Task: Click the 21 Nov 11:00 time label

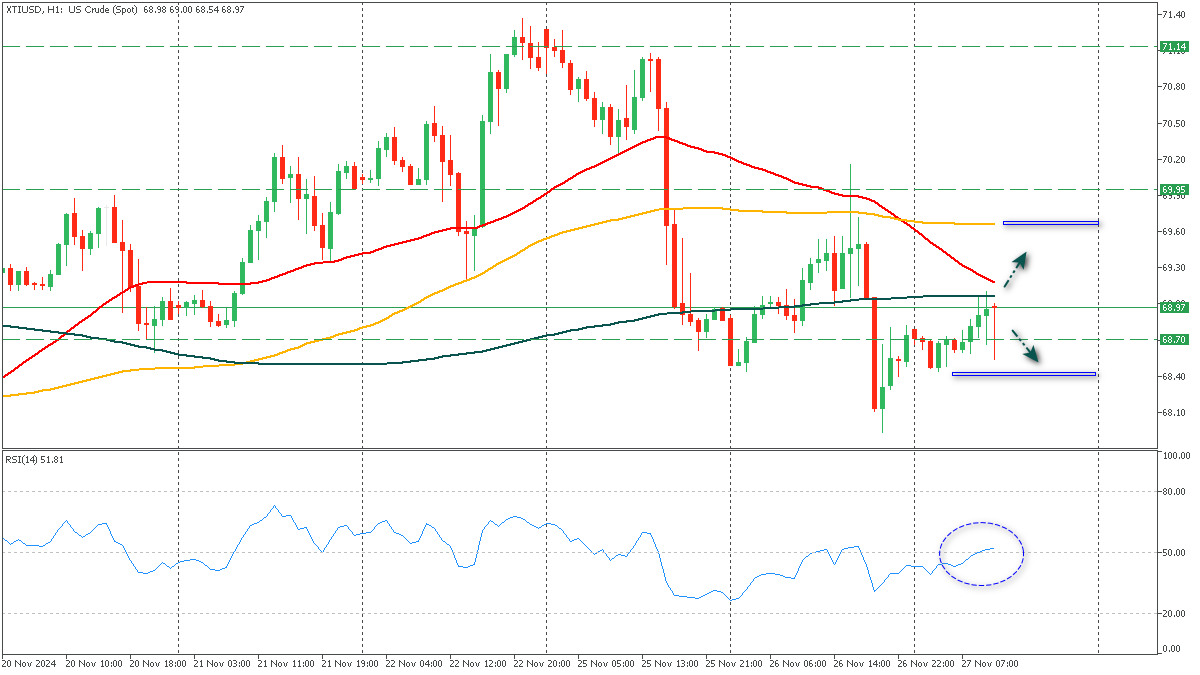Action: pos(287,663)
